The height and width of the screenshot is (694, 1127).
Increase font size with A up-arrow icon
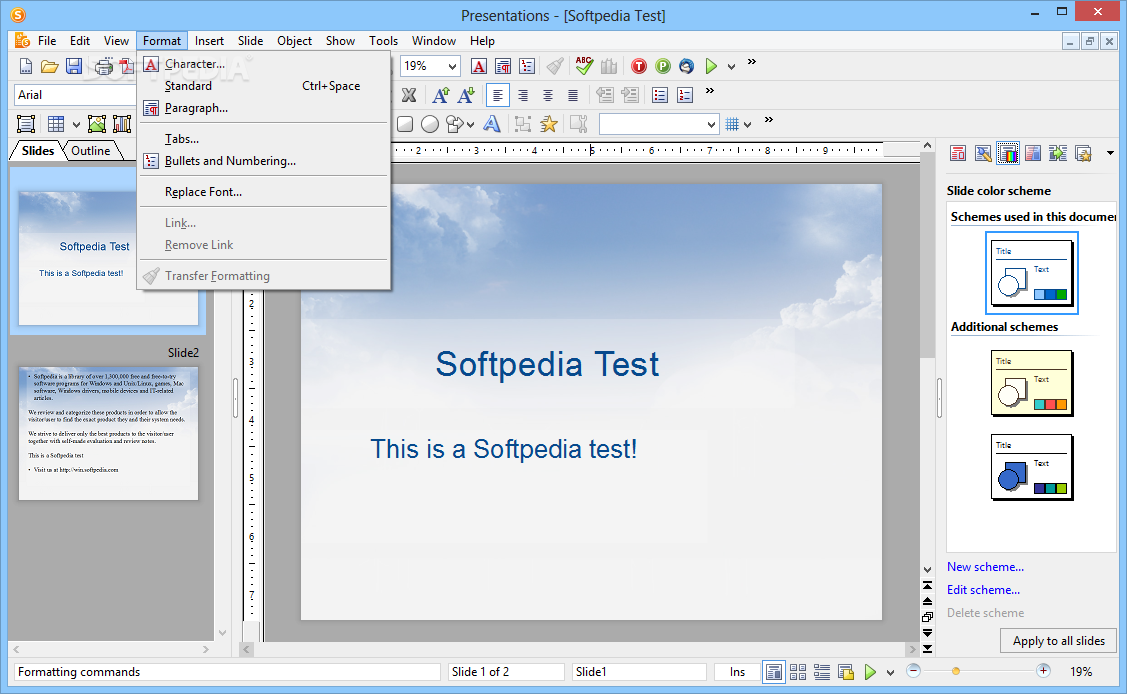click(441, 95)
